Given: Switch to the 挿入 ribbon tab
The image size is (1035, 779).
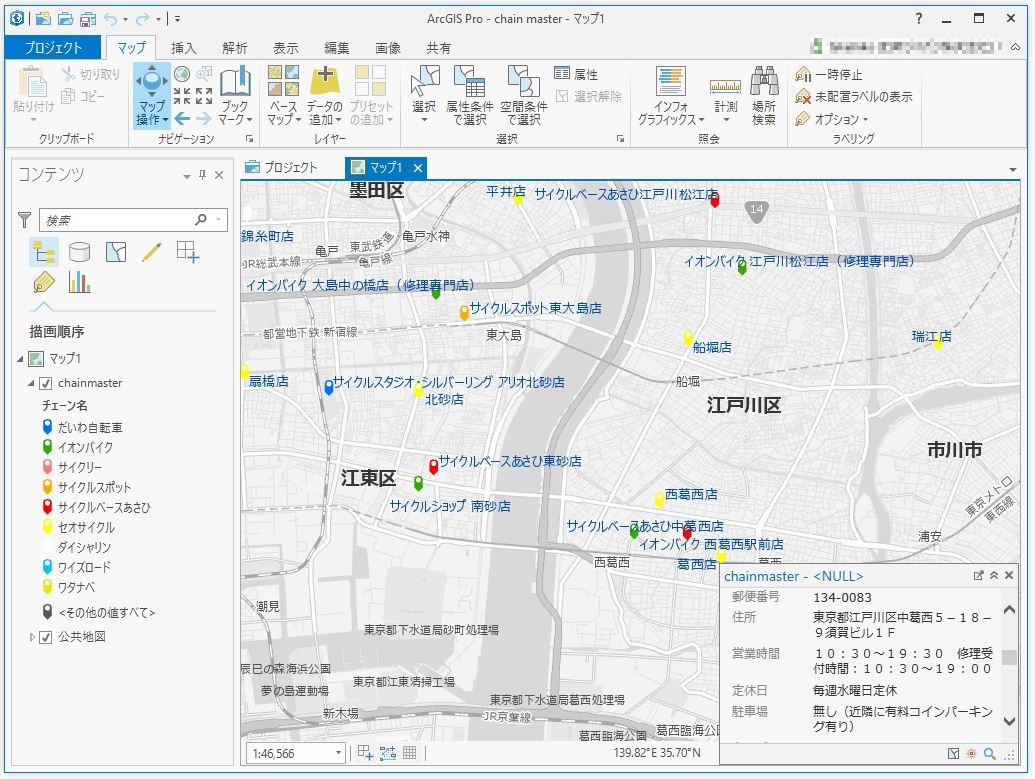Looking at the screenshot, I should coord(184,48).
